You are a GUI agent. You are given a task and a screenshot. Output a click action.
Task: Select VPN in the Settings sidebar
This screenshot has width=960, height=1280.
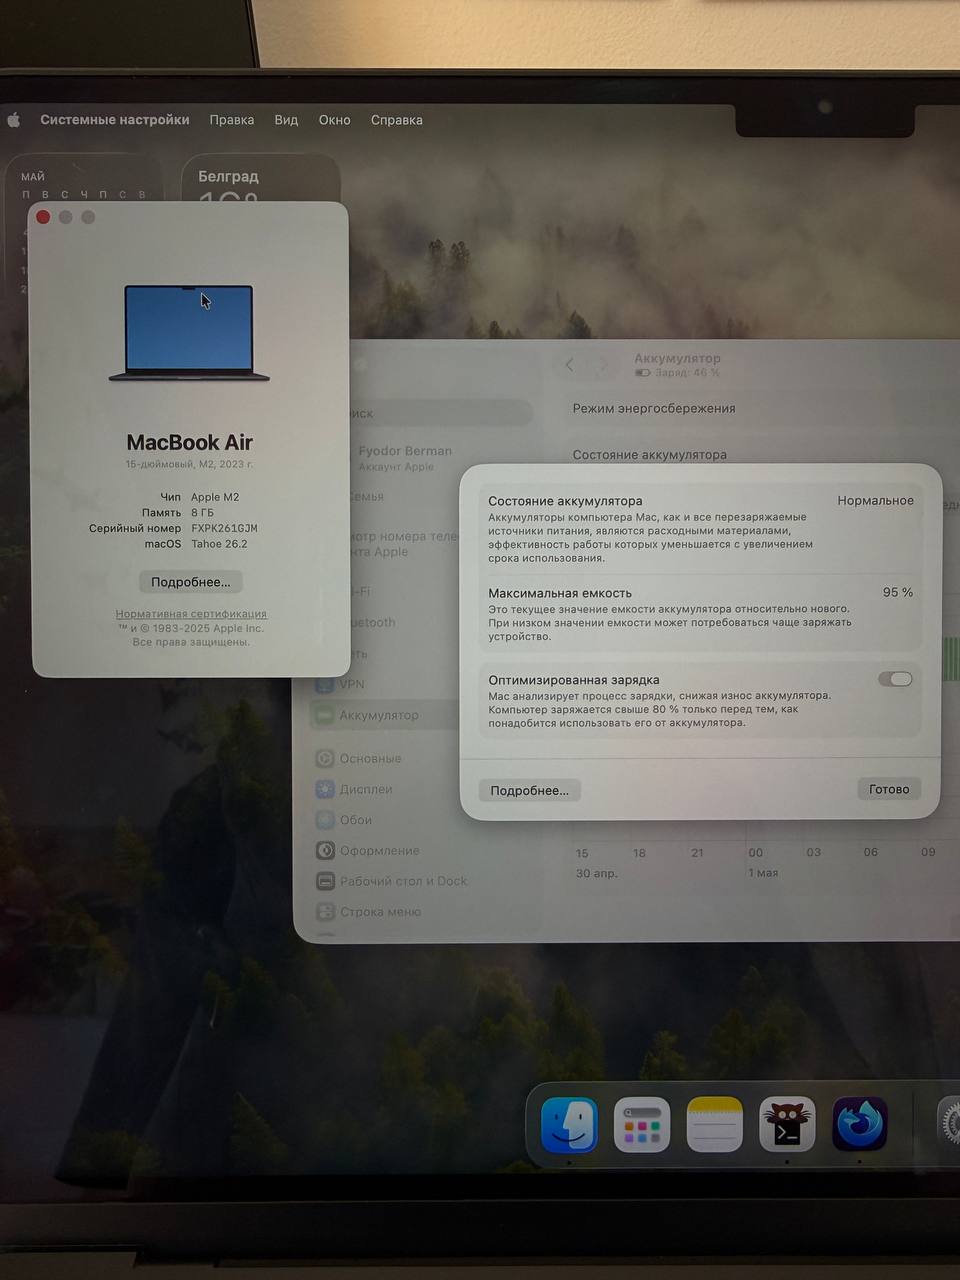pos(352,684)
